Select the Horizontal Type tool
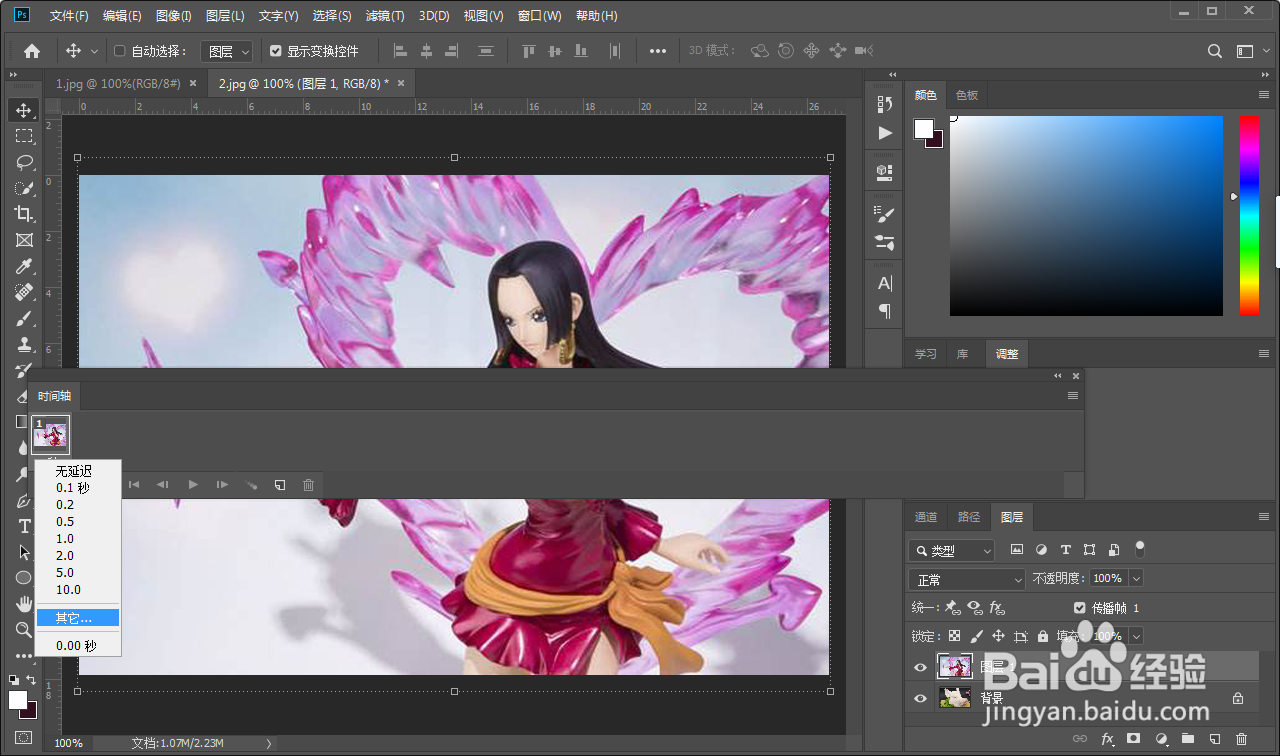Viewport: 1280px width, 756px height. coord(24,526)
